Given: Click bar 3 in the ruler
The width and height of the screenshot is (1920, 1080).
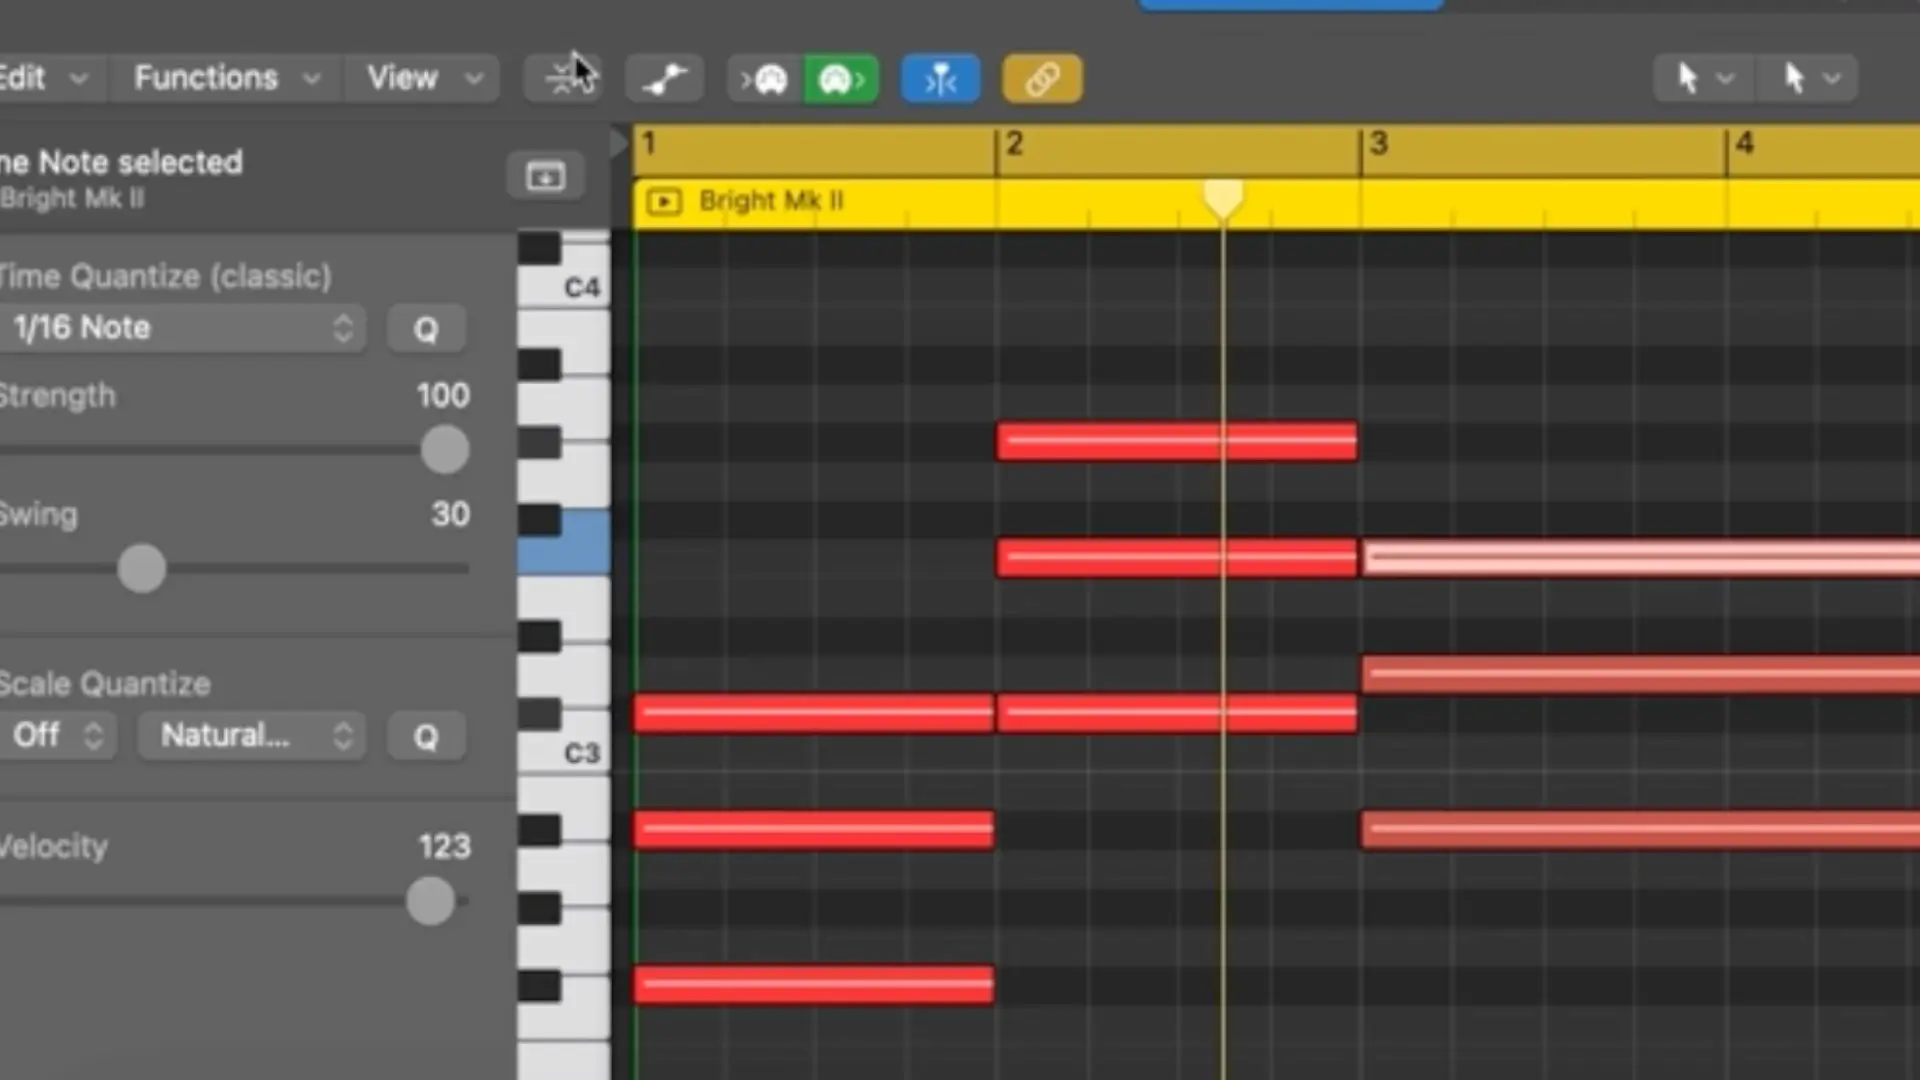Looking at the screenshot, I should point(1379,144).
